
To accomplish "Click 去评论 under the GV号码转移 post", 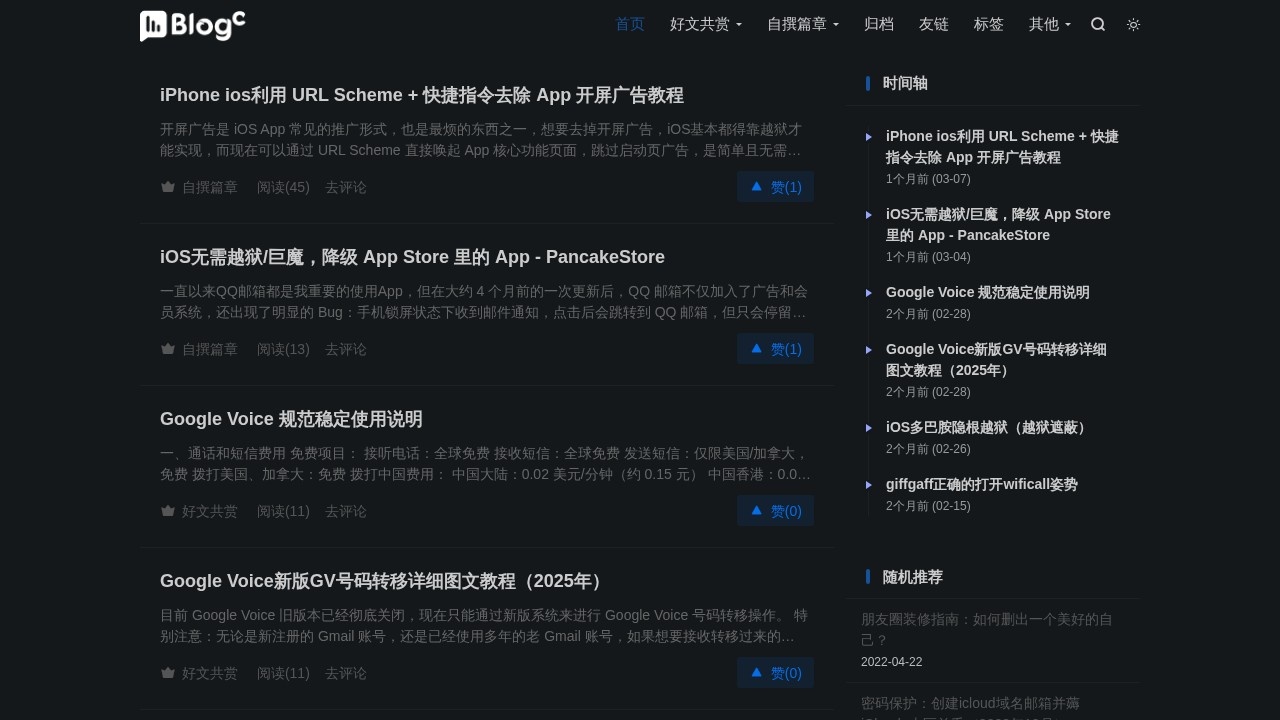I will pyautogui.click(x=346, y=673).
